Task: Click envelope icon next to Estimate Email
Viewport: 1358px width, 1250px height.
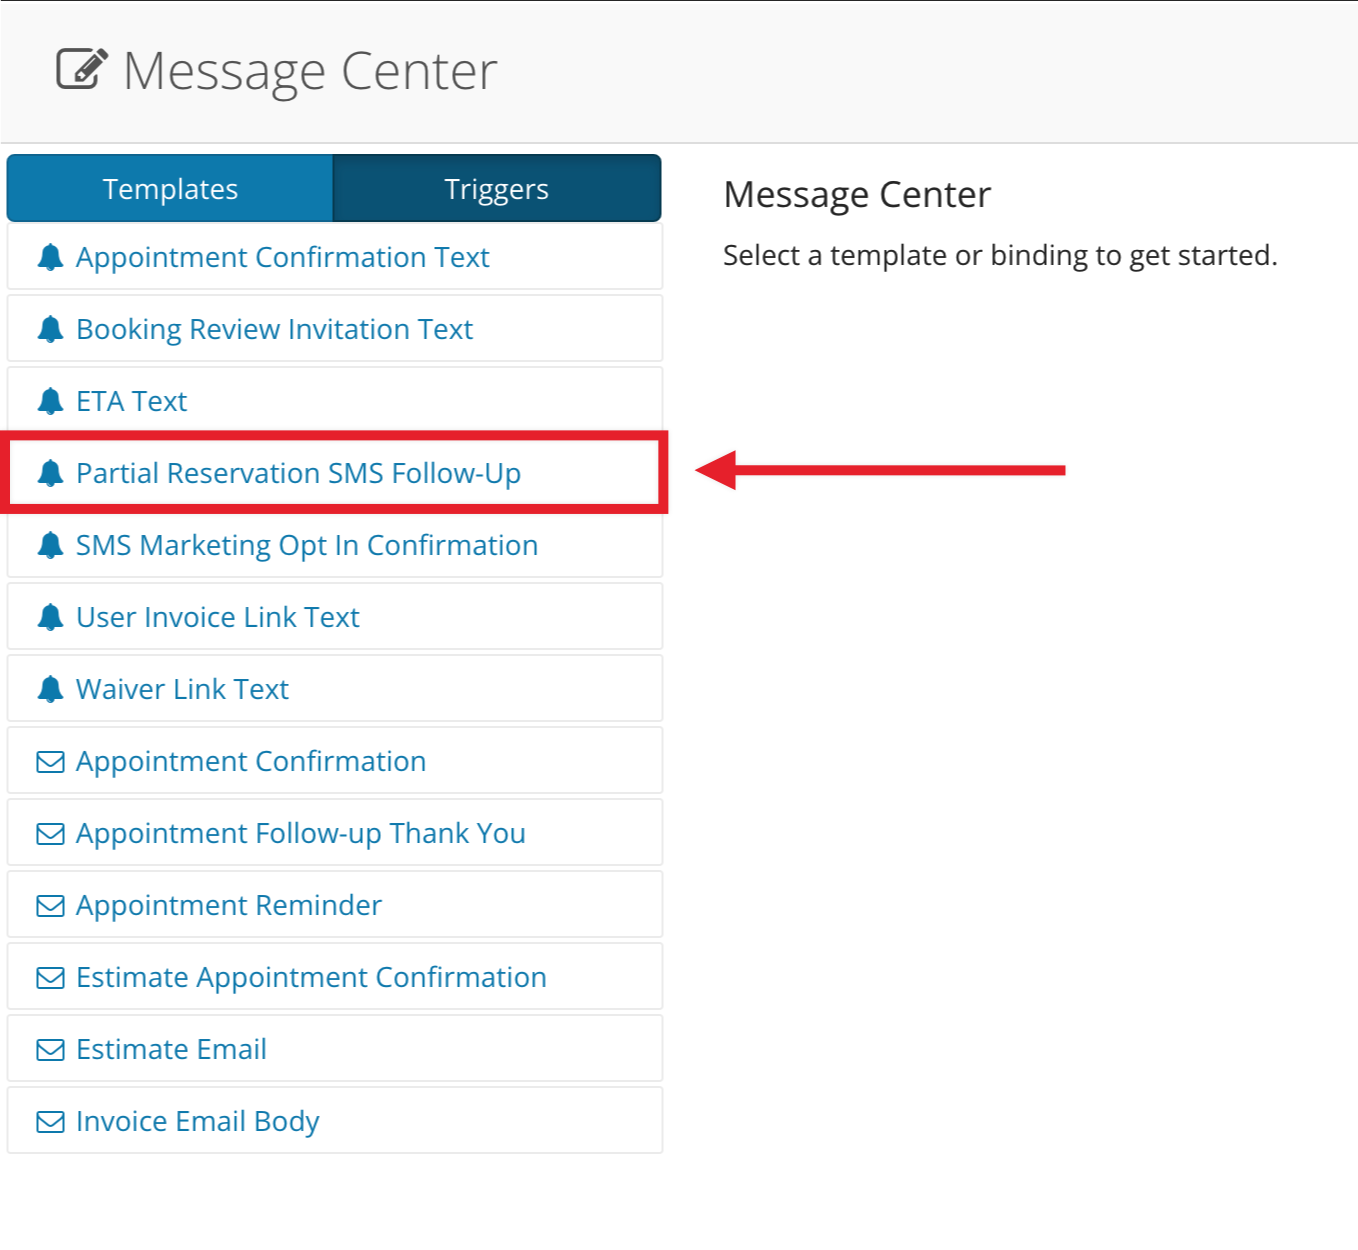Action: click(50, 1050)
